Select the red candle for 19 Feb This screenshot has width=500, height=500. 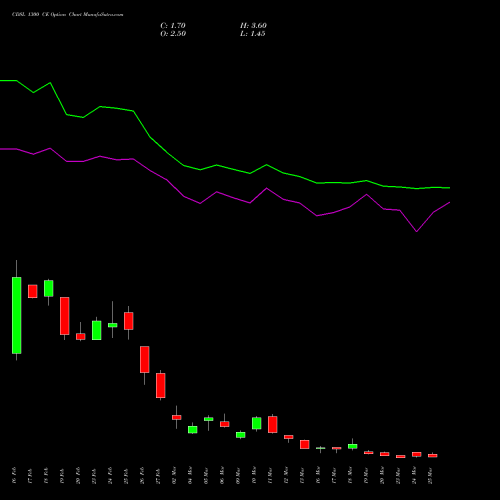[65, 316]
